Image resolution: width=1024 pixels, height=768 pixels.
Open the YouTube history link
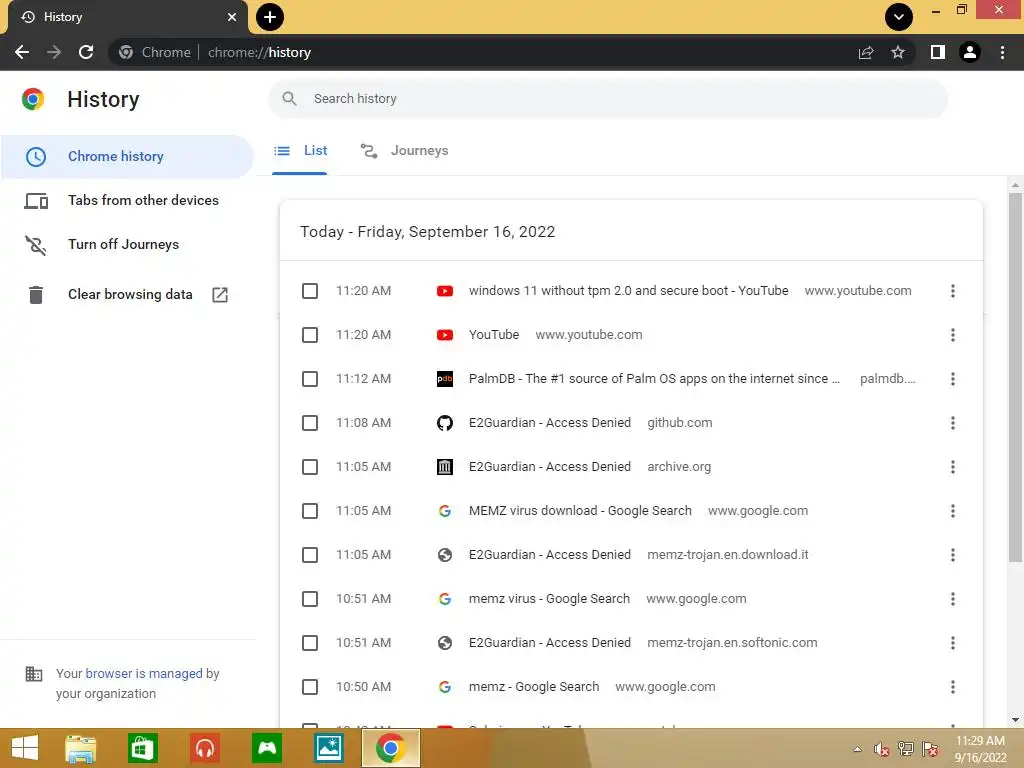tap(494, 335)
